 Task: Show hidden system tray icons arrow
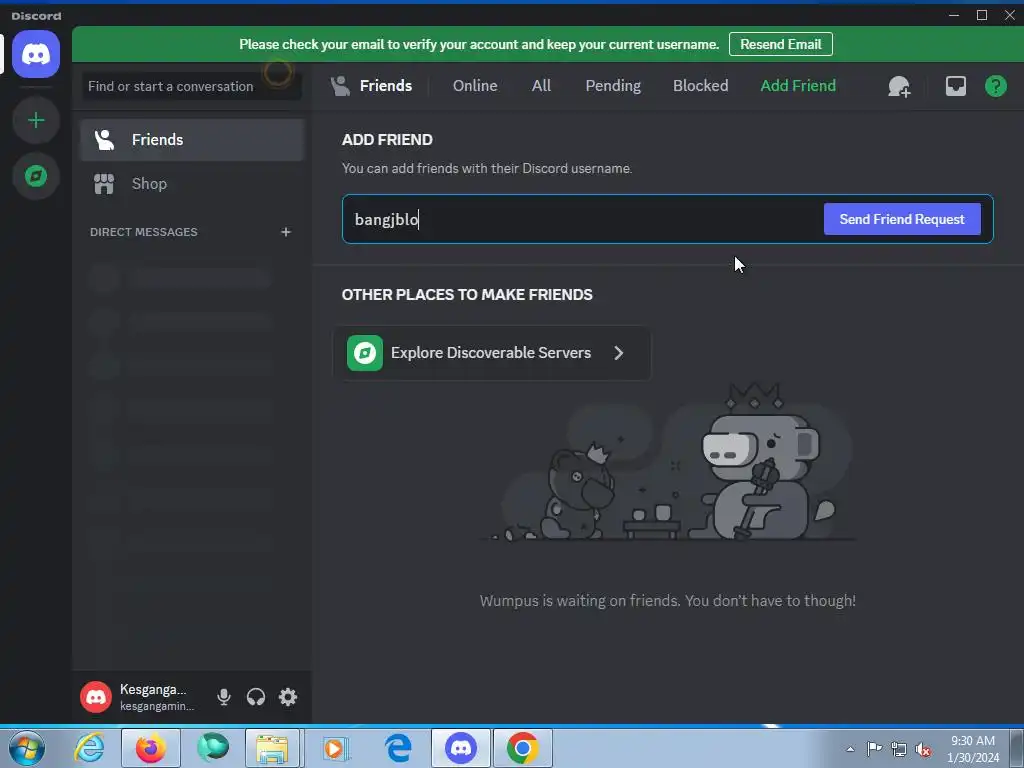pyautogui.click(x=850, y=749)
